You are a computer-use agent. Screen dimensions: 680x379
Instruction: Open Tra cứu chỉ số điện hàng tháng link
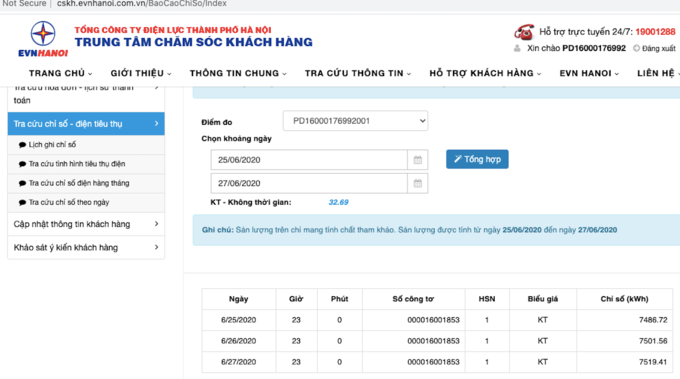point(79,183)
